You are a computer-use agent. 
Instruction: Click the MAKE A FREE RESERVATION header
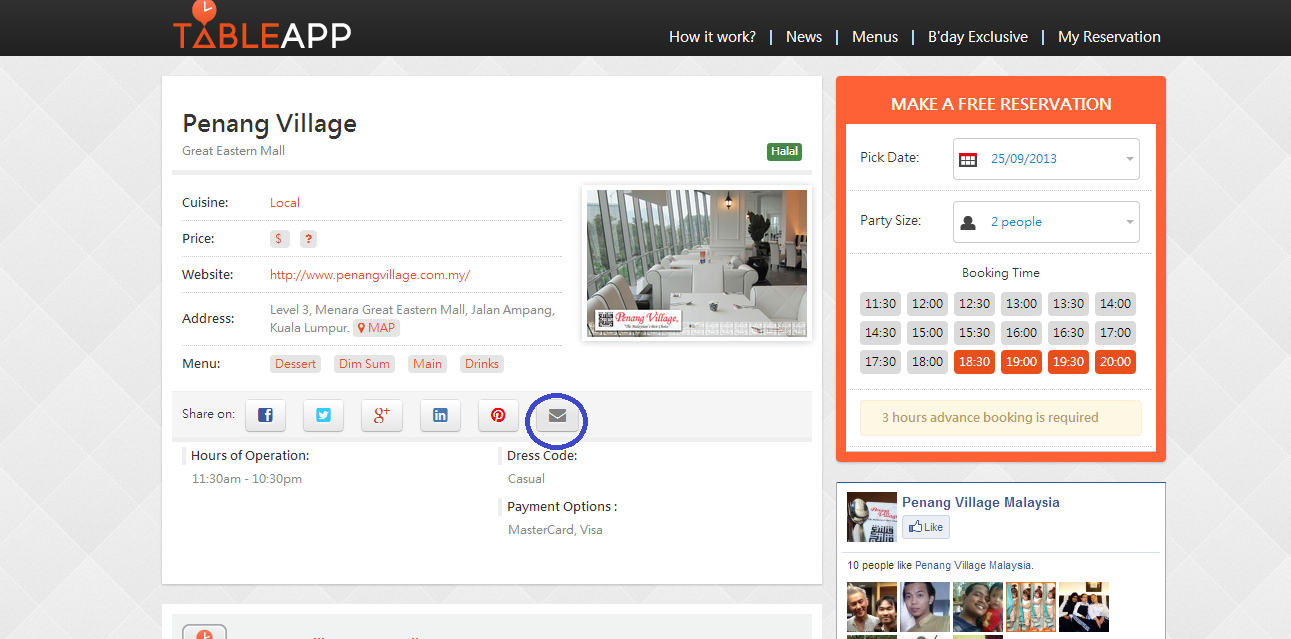click(1001, 104)
